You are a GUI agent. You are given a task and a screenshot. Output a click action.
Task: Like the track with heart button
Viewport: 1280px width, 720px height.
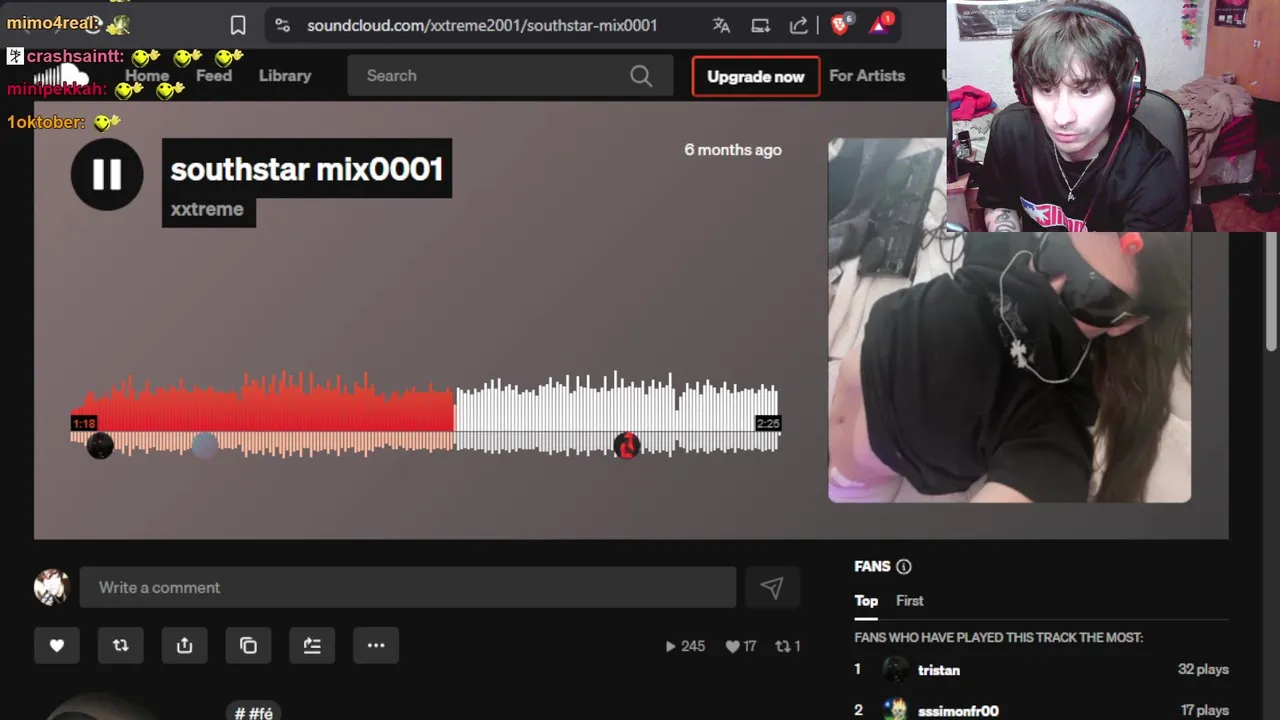click(57, 646)
